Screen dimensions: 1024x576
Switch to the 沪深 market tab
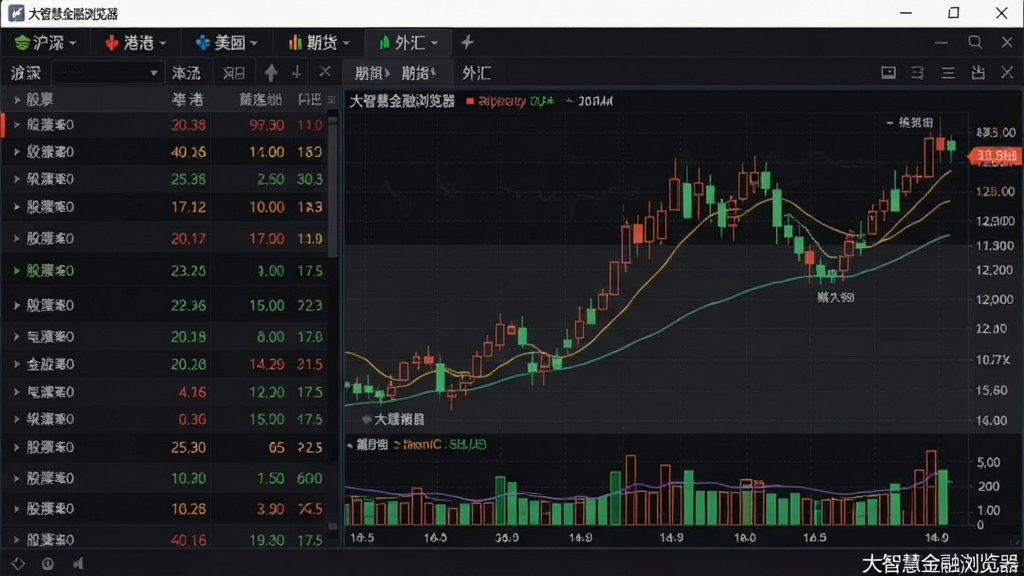pos(45,43)
